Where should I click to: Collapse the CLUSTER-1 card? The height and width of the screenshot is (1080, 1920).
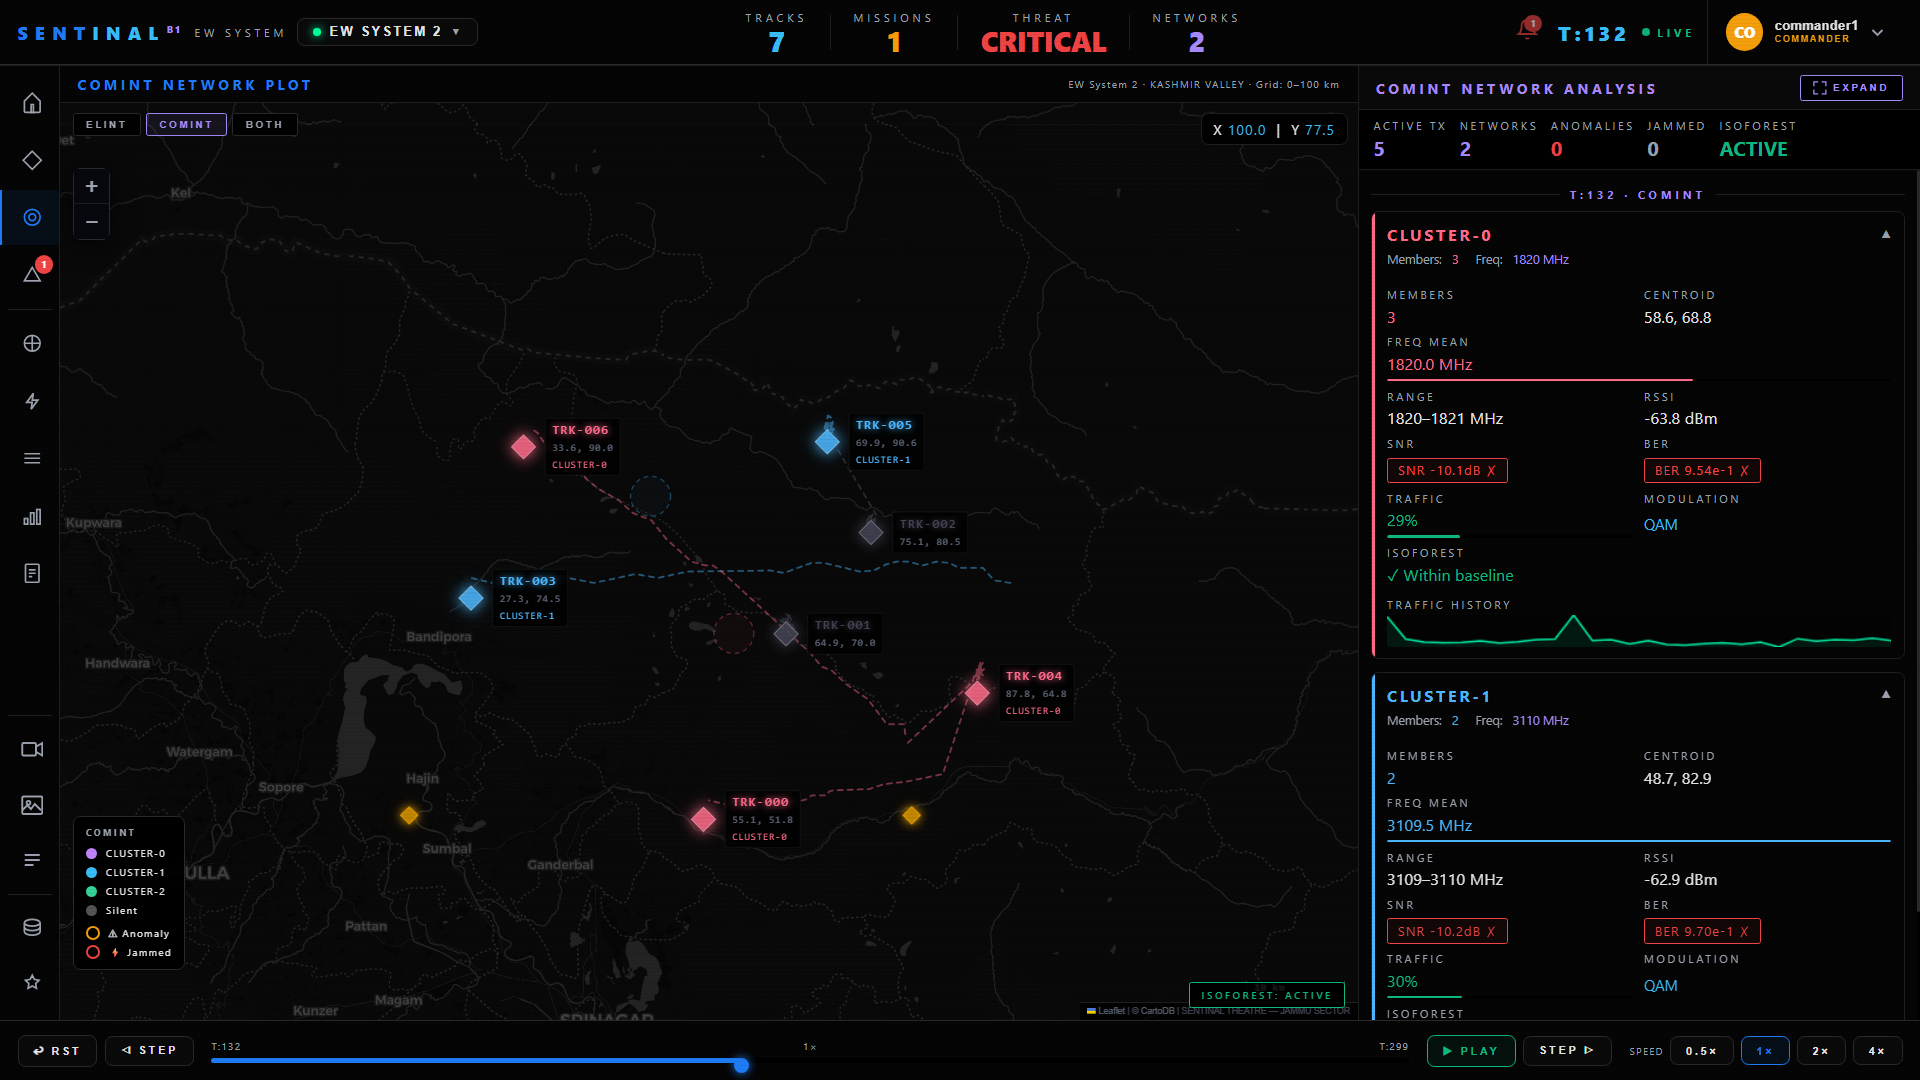[x=1886, y=695]
